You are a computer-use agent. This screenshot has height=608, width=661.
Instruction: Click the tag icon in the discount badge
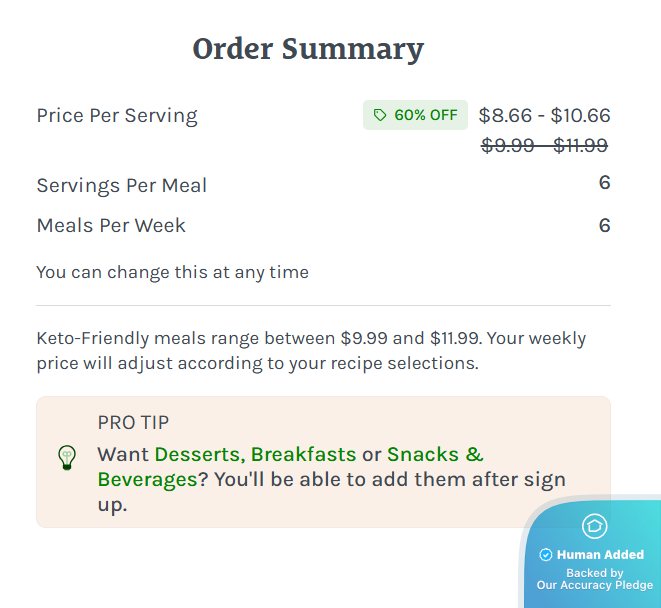click(x=380, y=116)
